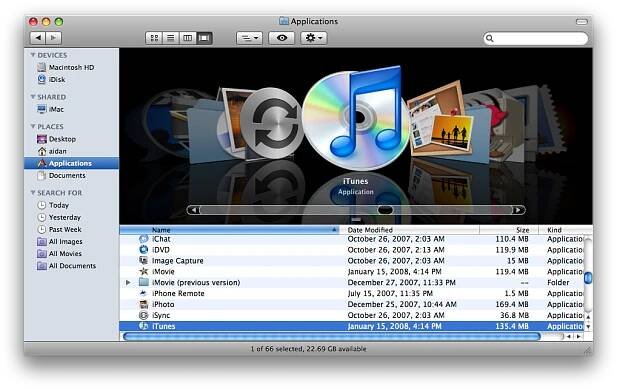Open the Quick Look eye button

click(281, 38)
